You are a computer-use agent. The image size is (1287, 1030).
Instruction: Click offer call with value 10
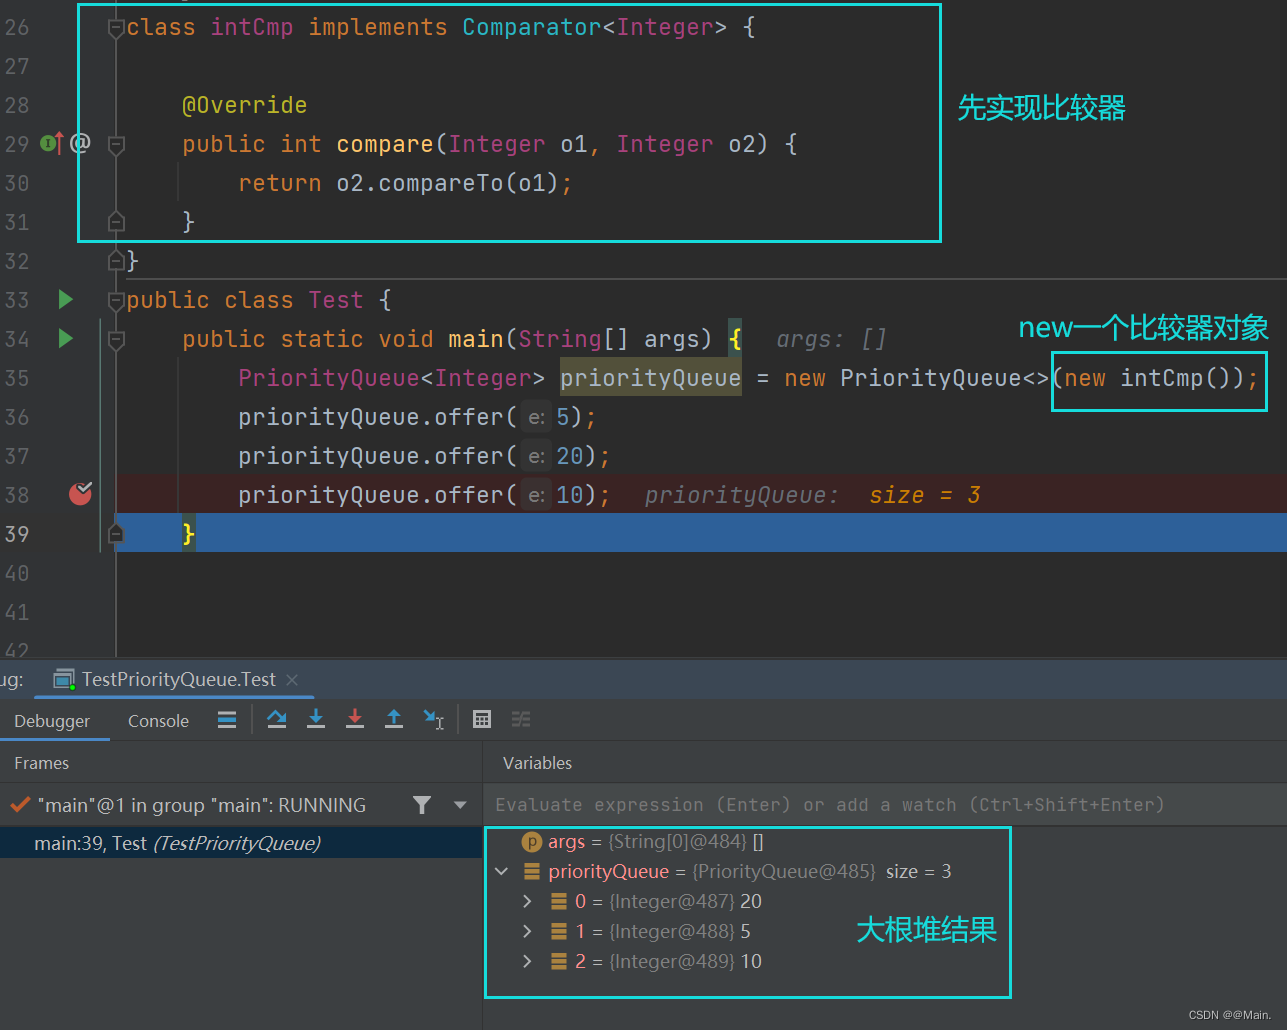(424, 495)
